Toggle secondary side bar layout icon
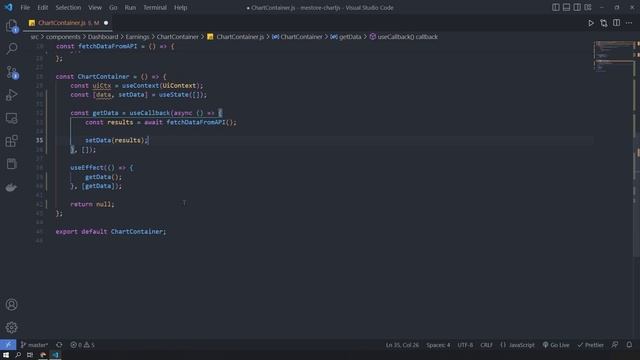The height and width of the screenshot is (360, 640). point(577,7)
